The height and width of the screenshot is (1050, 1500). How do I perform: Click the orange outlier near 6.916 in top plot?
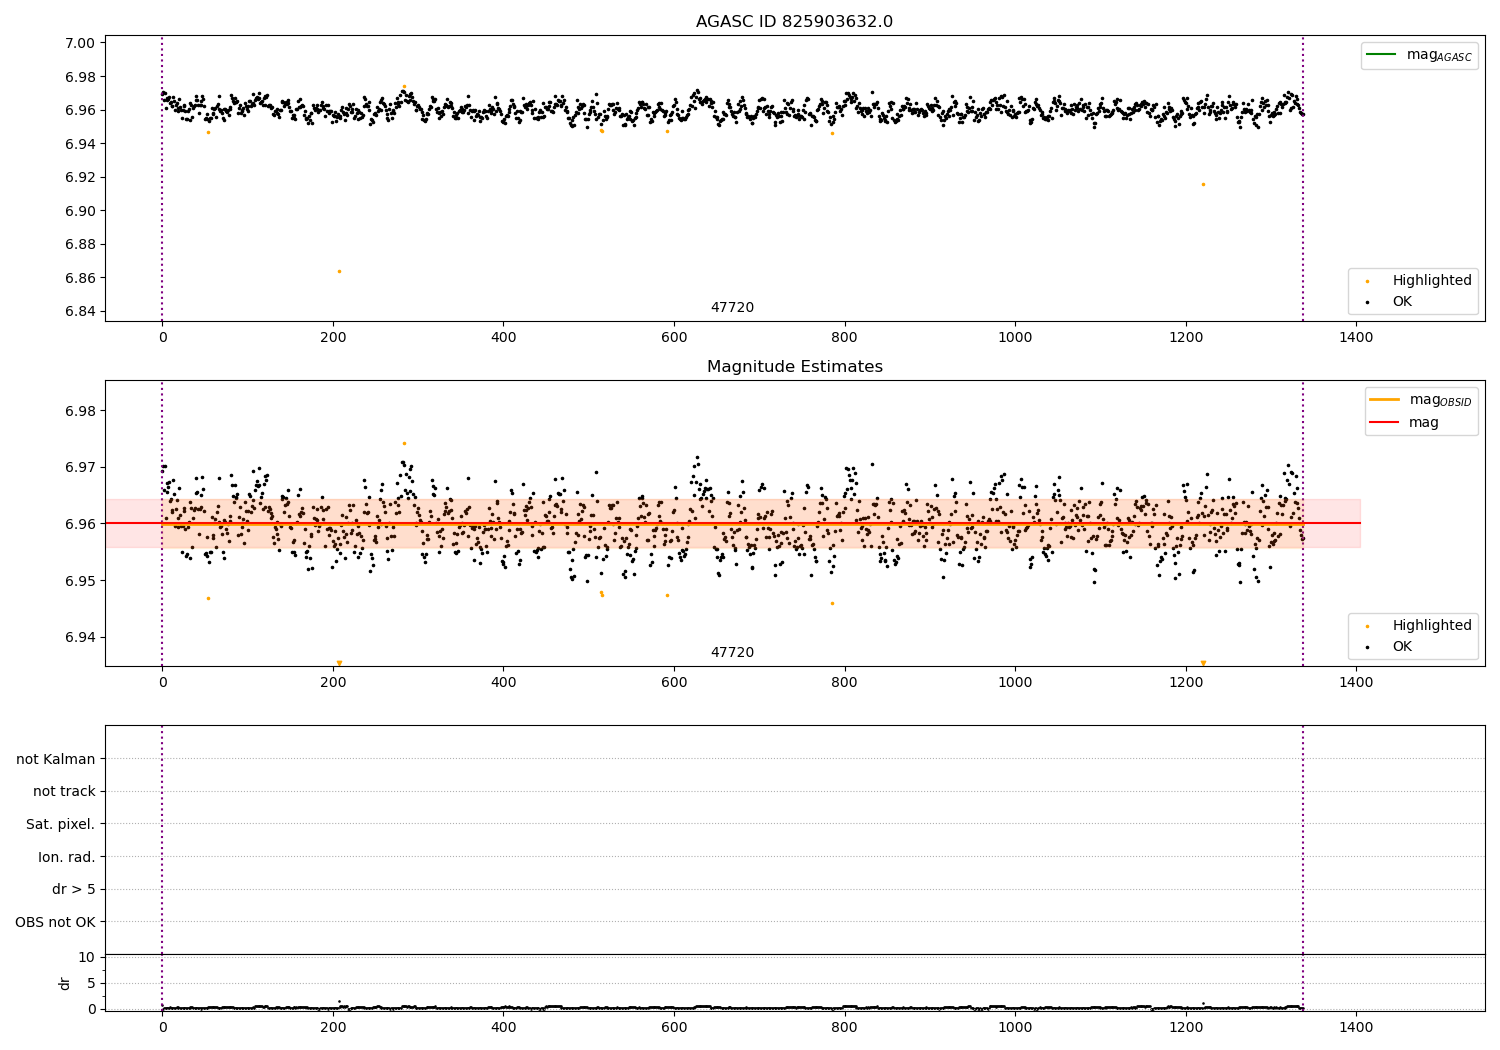[1203, 184]
